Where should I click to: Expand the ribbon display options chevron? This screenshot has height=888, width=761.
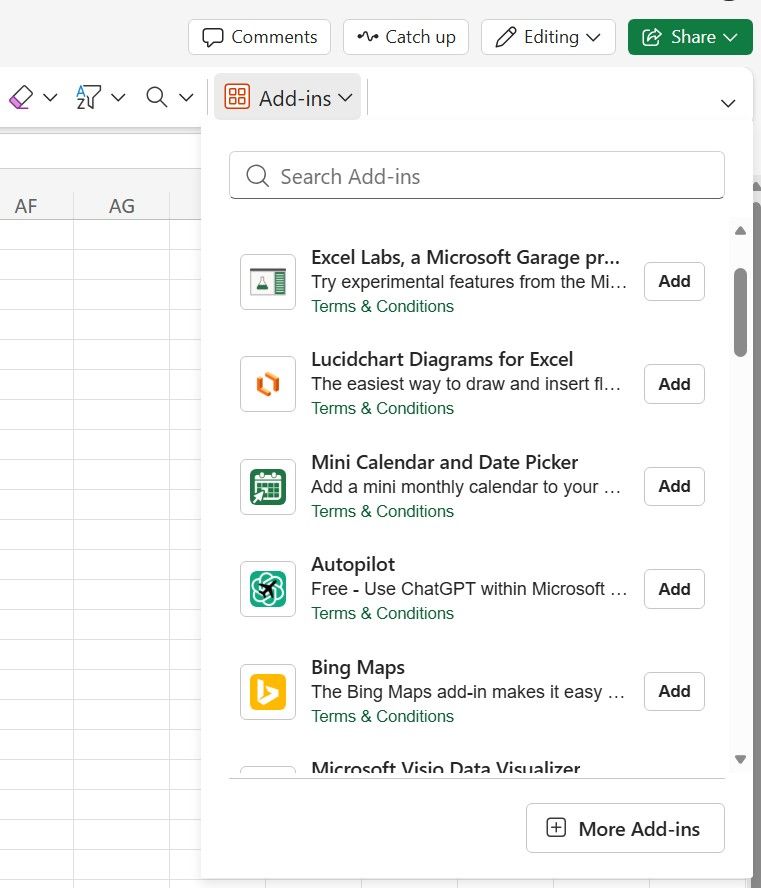728,103
